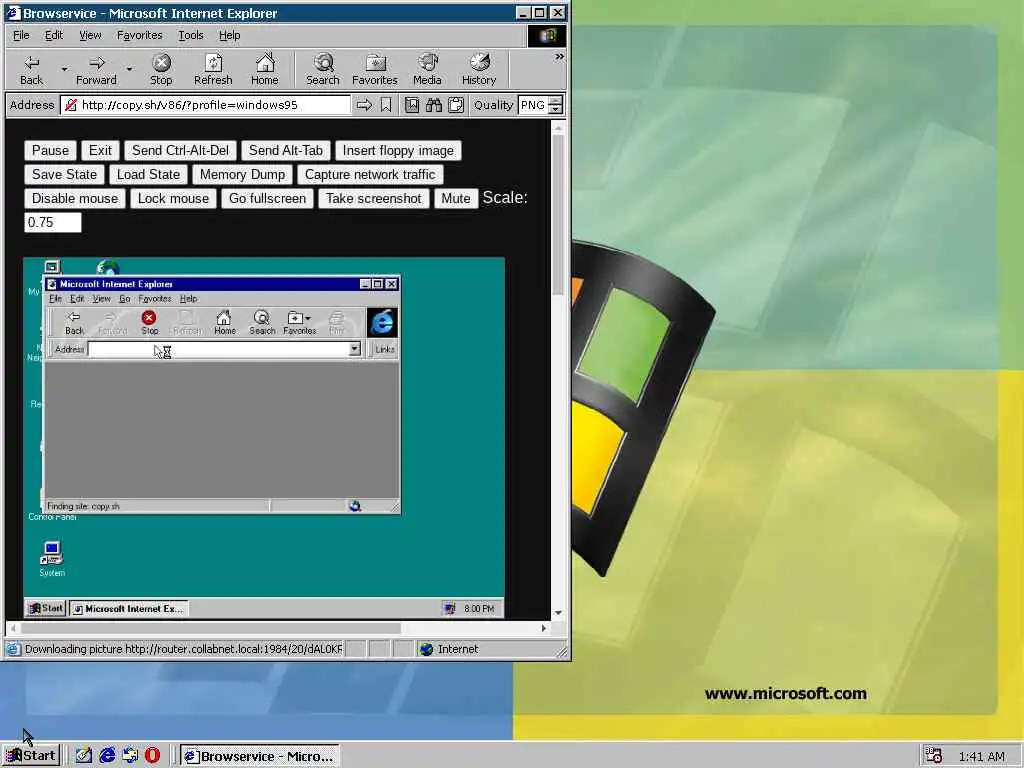This screenshot has height=768, width=1024.
Task: Click Send Alt-Tab button
Action: pyautogui.click(x=285, y=151)
